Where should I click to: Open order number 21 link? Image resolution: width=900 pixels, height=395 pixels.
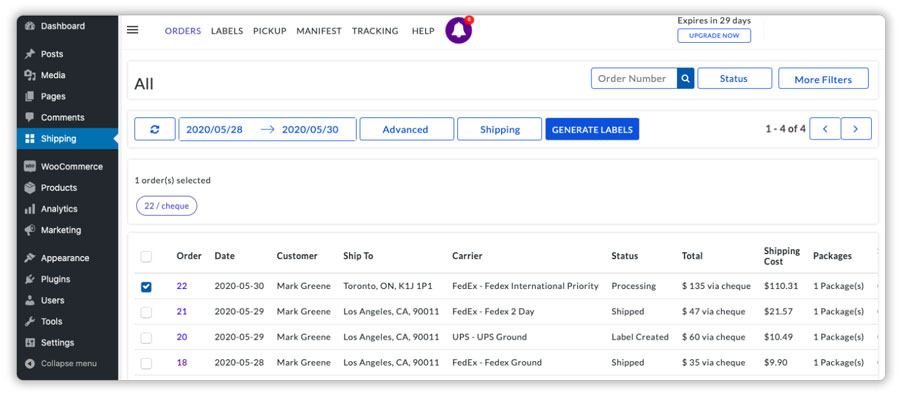182,312
